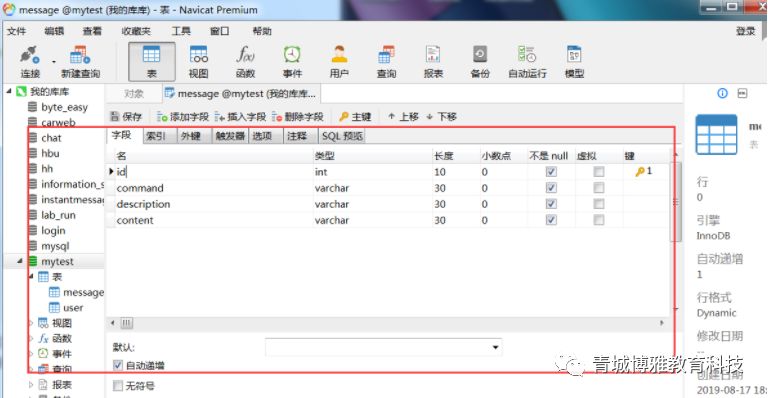Image resolution: width=768 pixels, height=398 pixels.
Task: Select the chat database in tree
Action: coord(51,138)
